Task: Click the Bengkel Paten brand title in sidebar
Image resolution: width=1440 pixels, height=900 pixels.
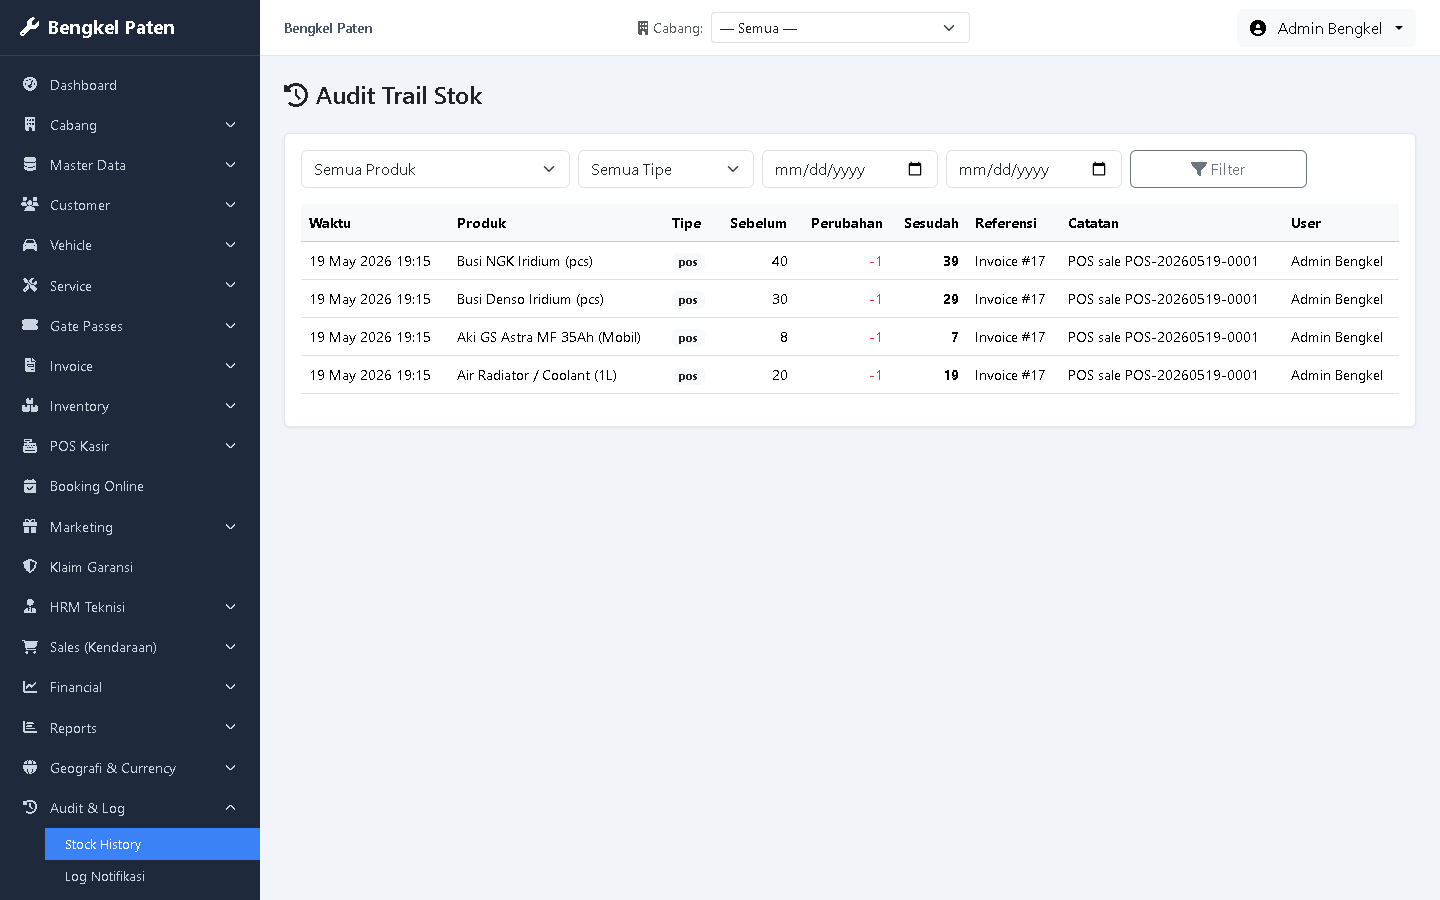Action: pyautogui.click(x=111, y=27)
